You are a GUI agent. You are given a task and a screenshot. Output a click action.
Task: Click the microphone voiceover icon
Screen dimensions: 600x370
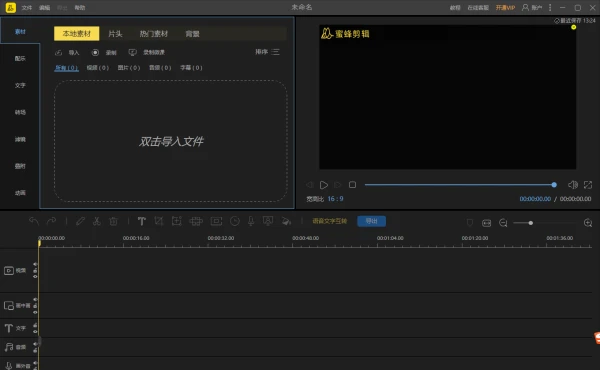pyautogui.click(x=251, y=221)
